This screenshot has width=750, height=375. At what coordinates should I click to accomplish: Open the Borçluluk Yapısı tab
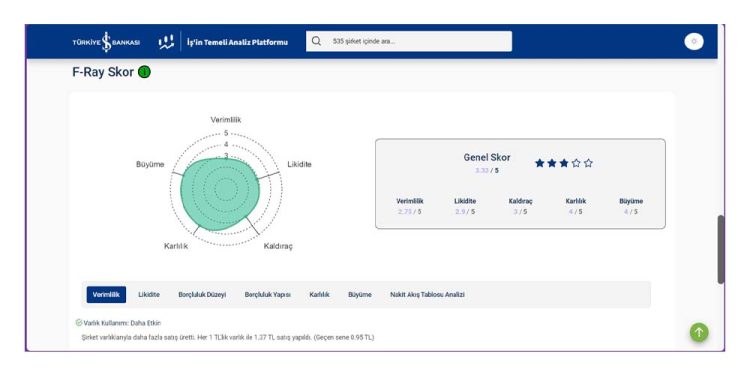pos(267,295)
